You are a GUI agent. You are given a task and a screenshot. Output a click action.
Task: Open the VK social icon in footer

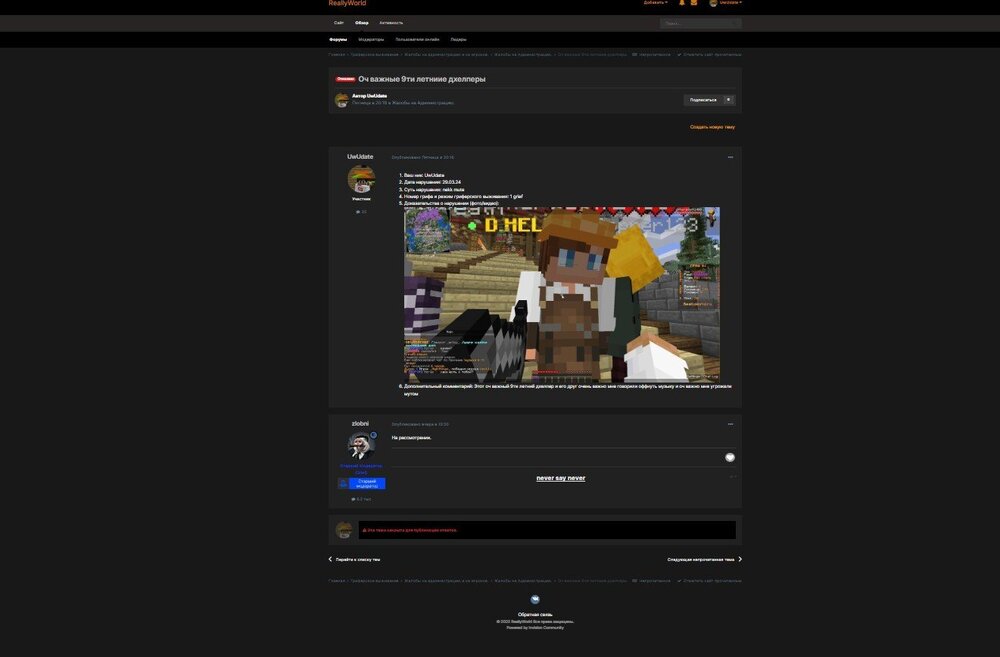535,600
